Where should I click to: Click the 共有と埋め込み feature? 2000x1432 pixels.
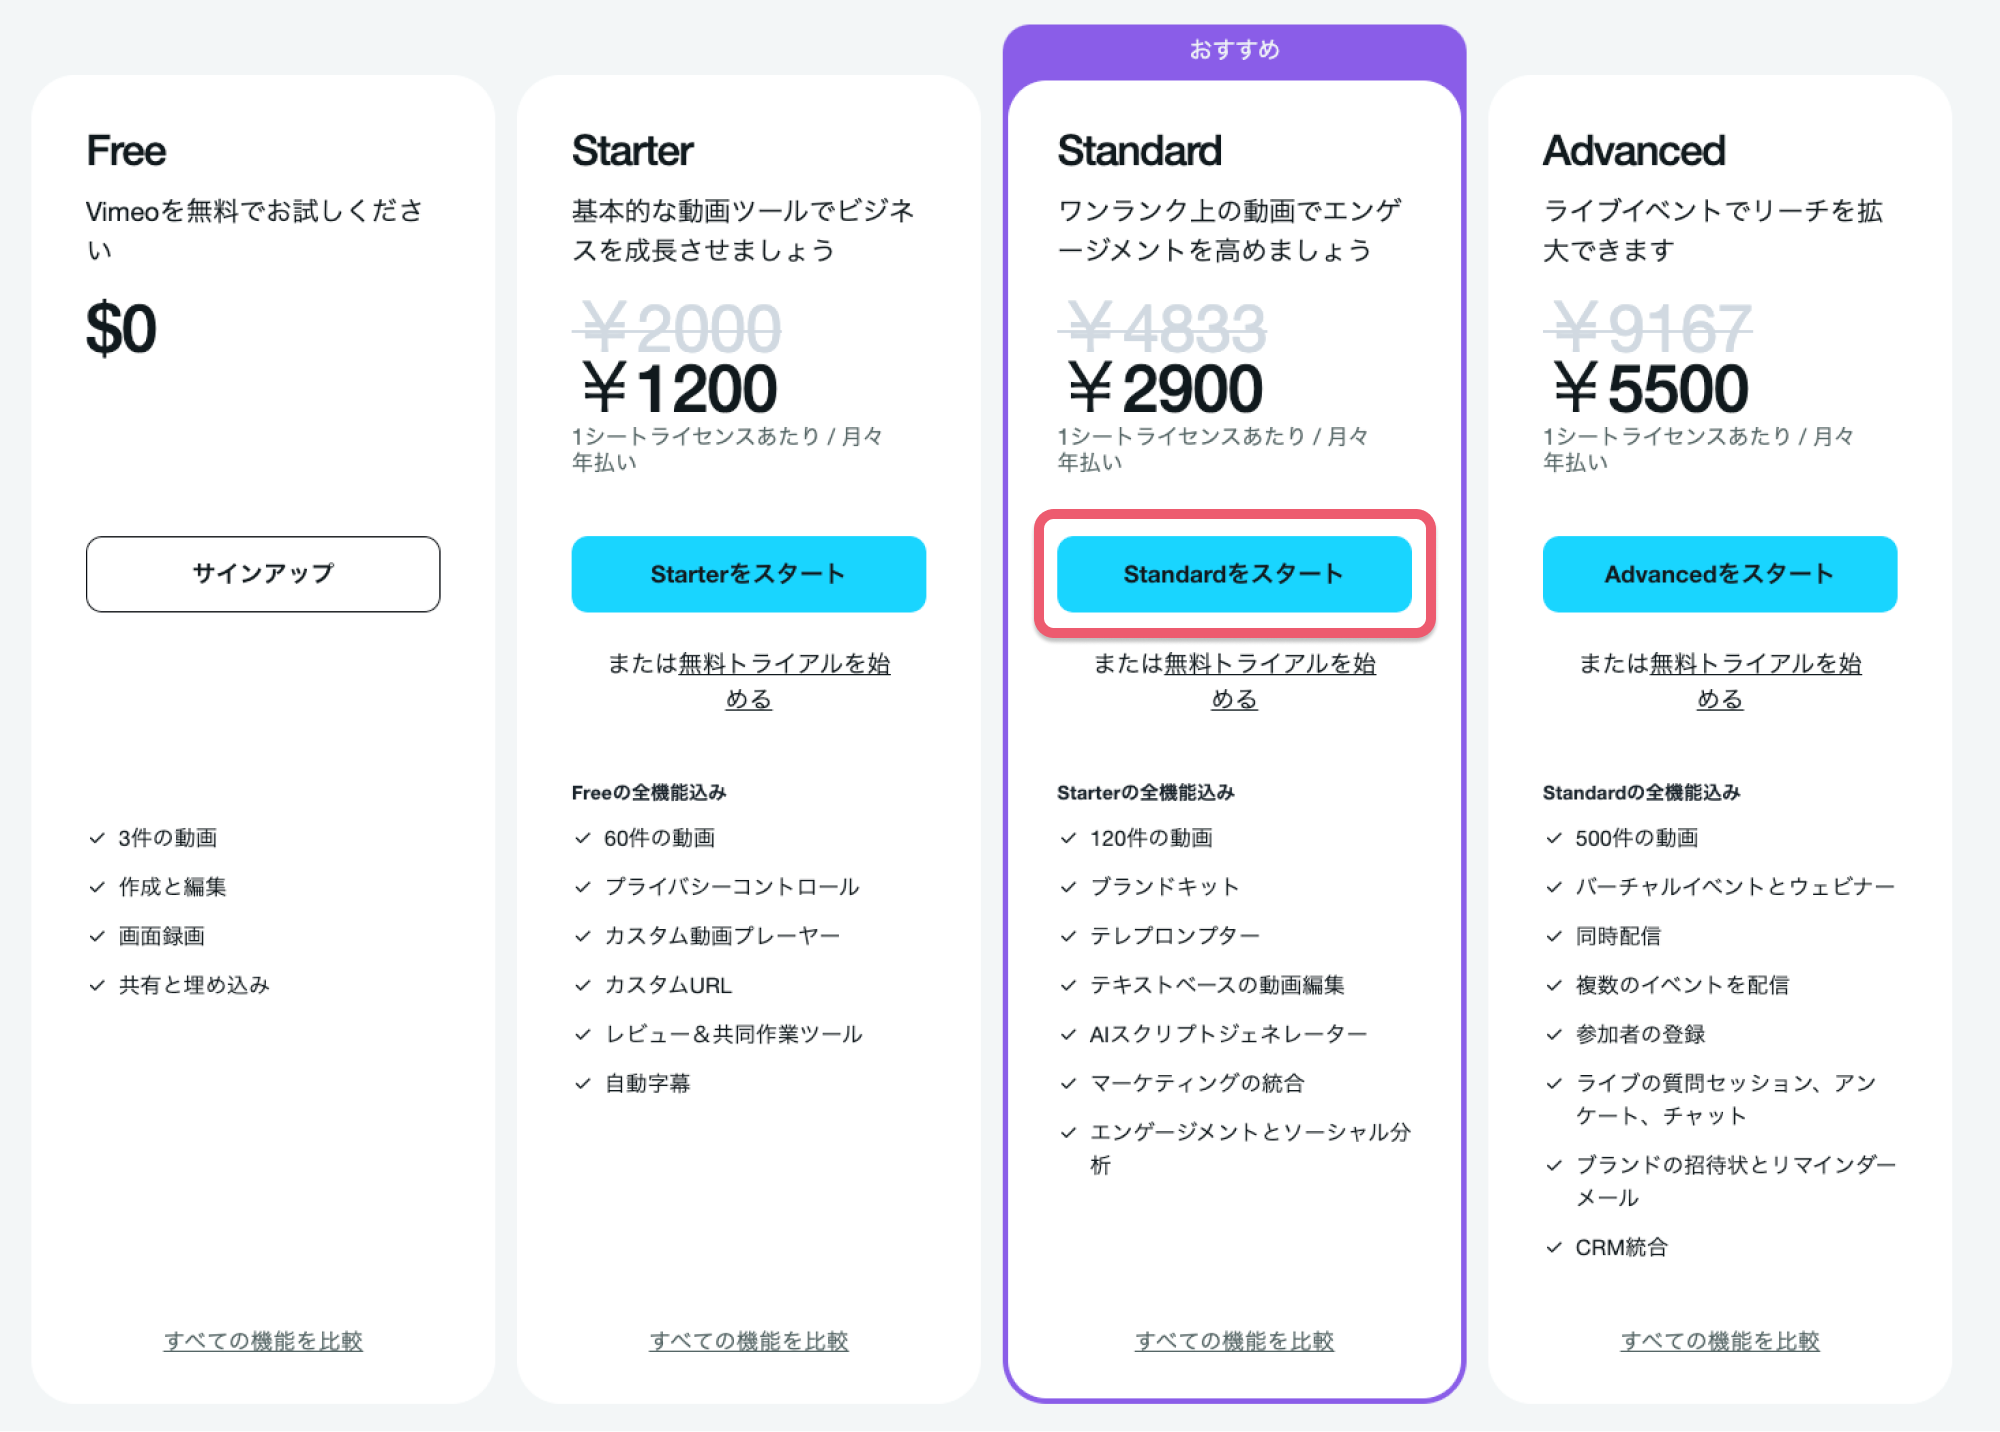click(x=194, y=985)
